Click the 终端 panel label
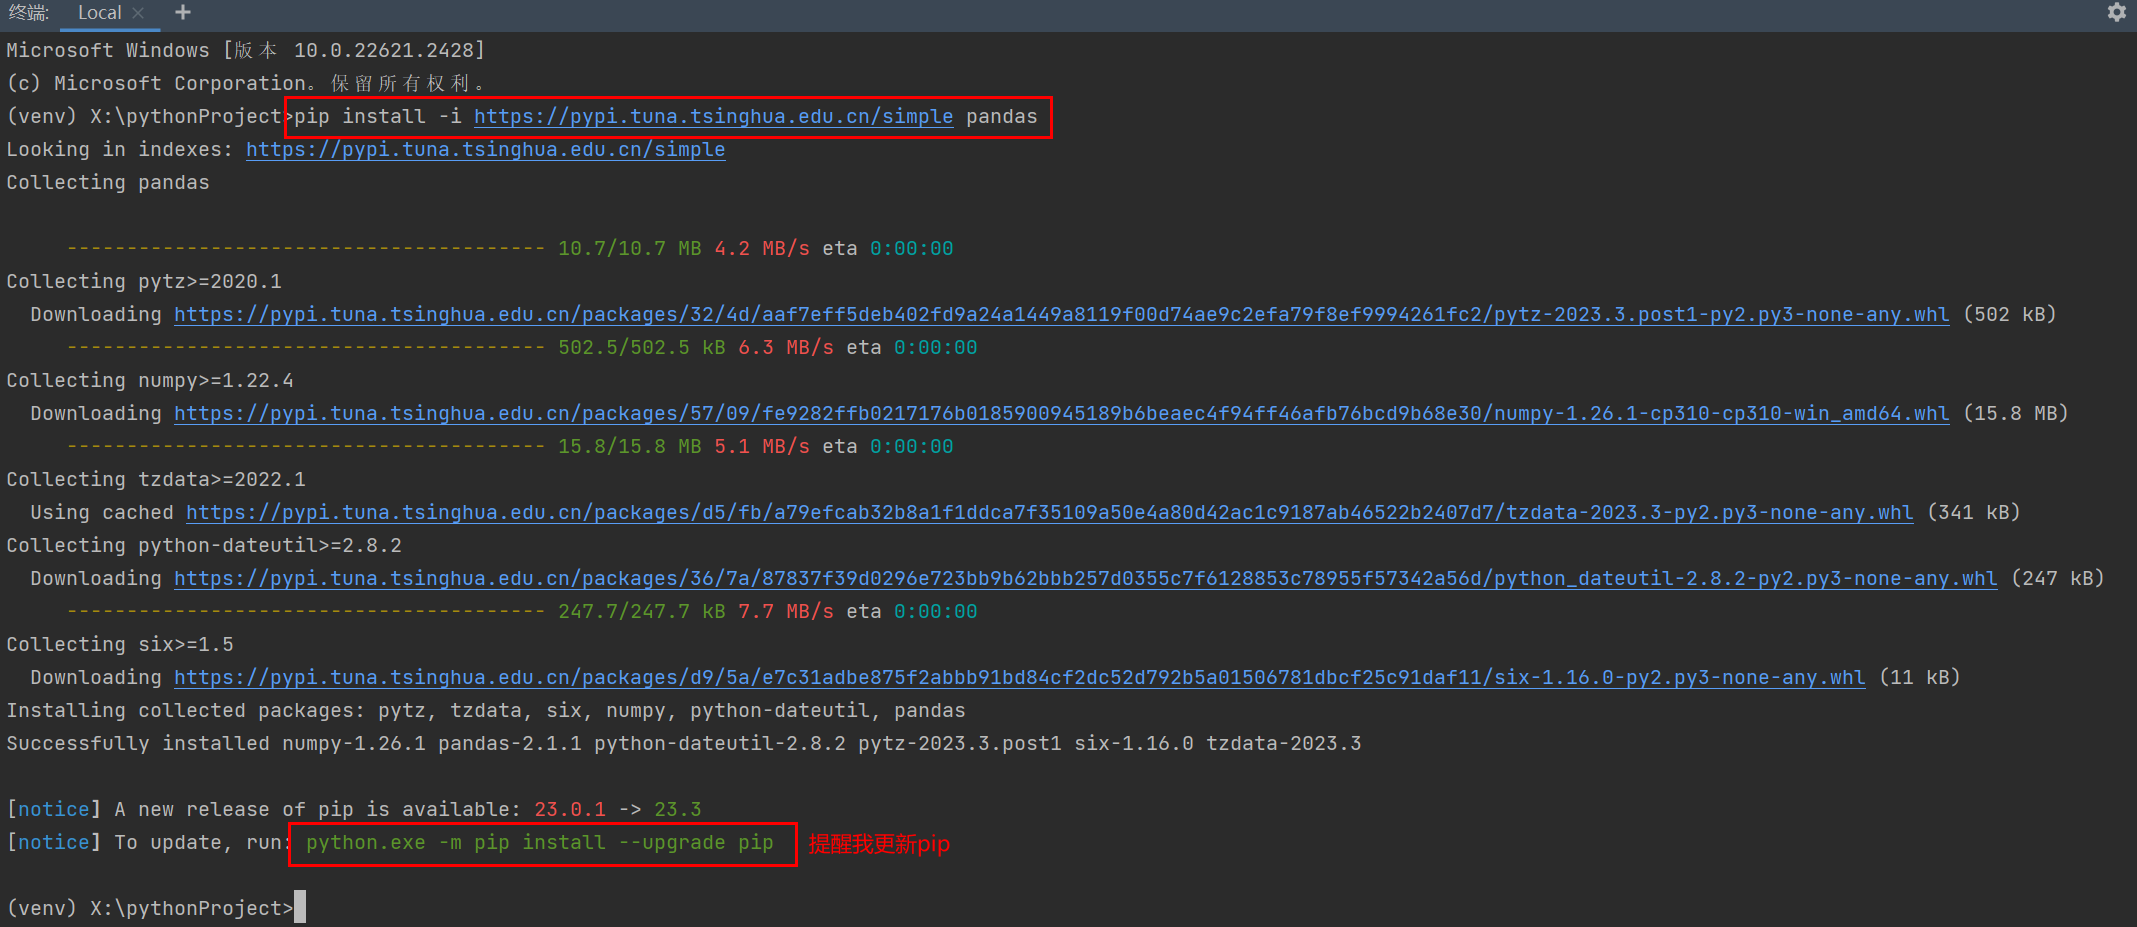Image resolution: width=2137 pixels, height=927 pixels. [x=28, y=13]
